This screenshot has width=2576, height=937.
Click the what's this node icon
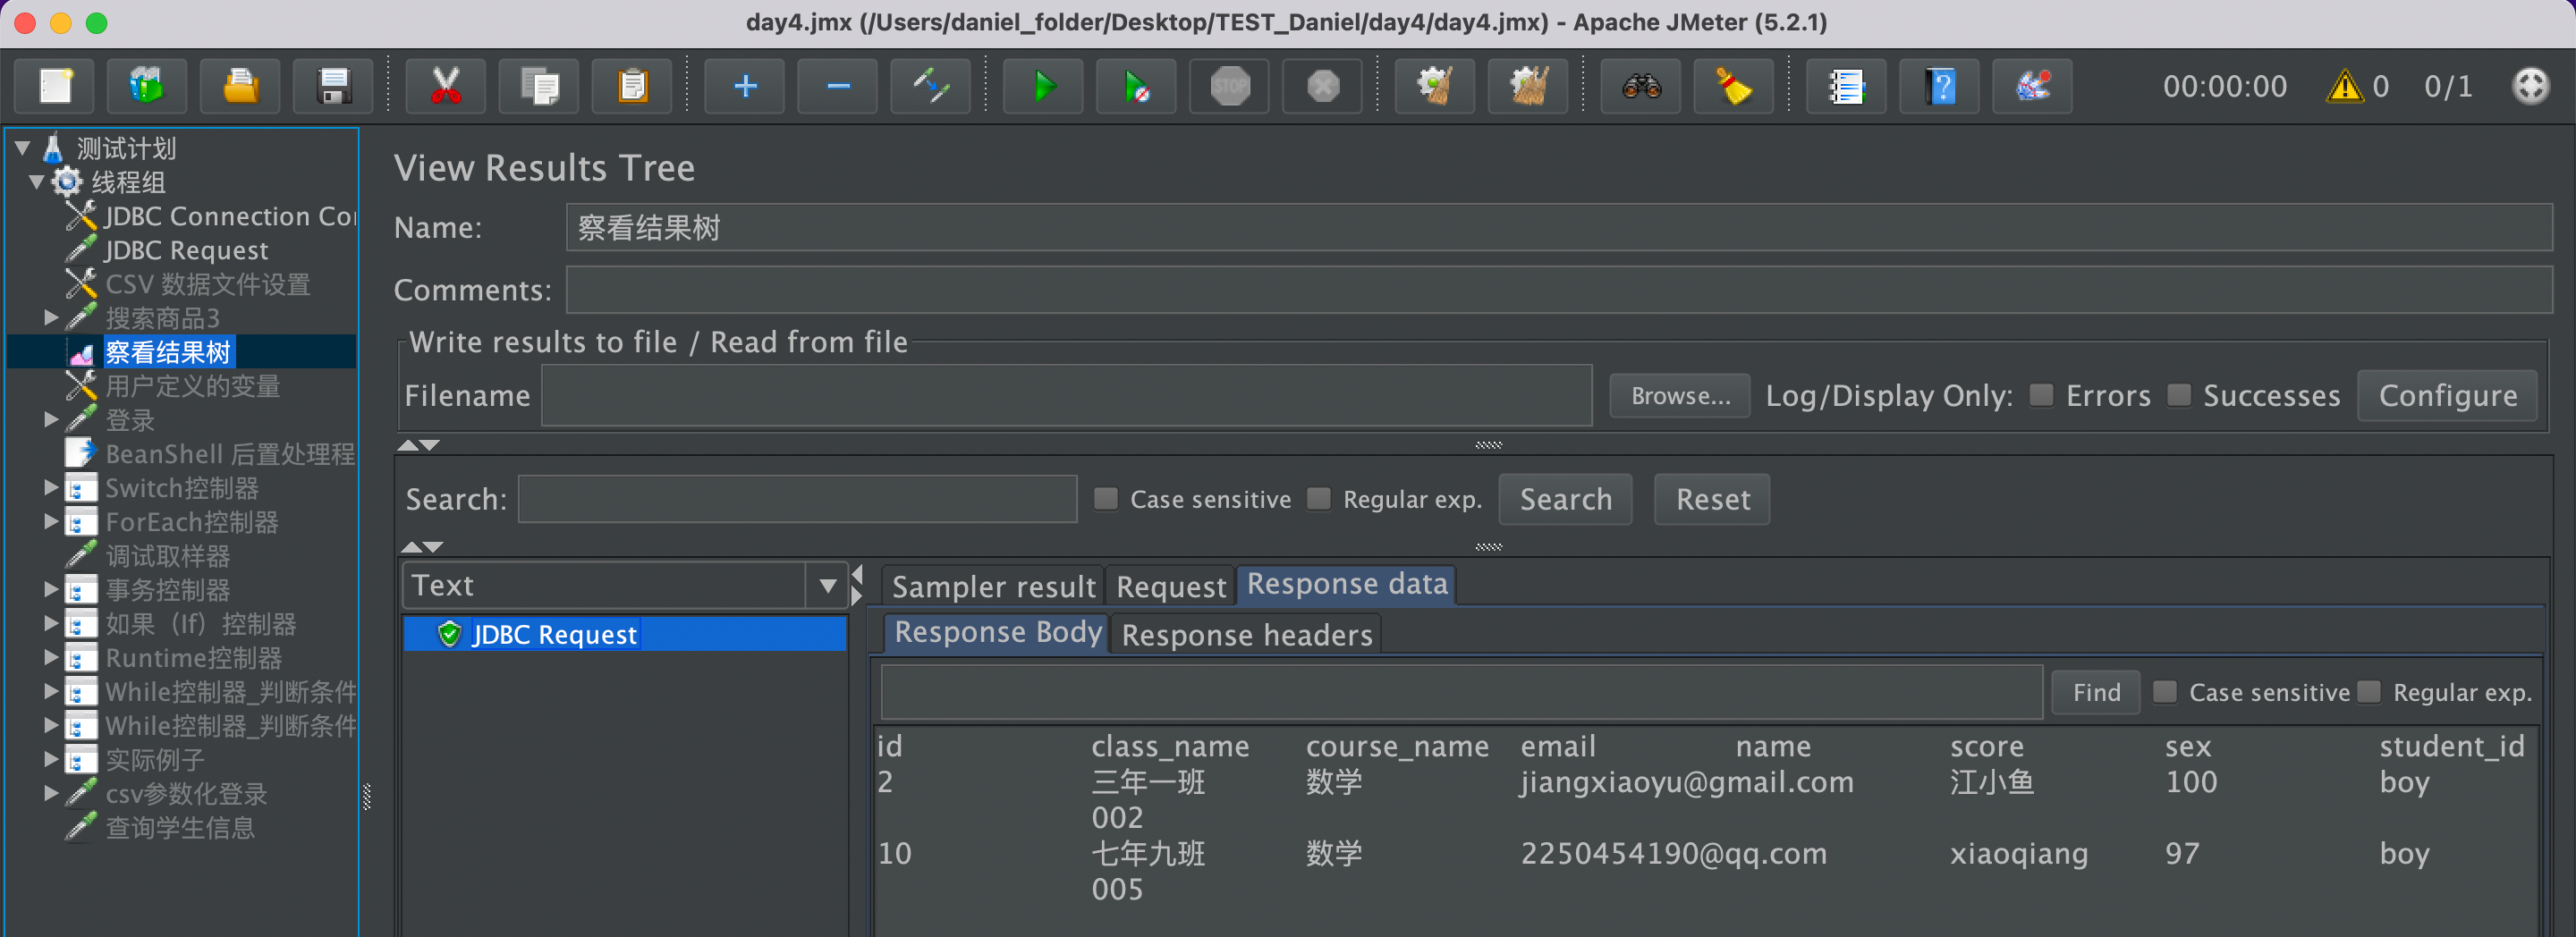point(2033,86)
